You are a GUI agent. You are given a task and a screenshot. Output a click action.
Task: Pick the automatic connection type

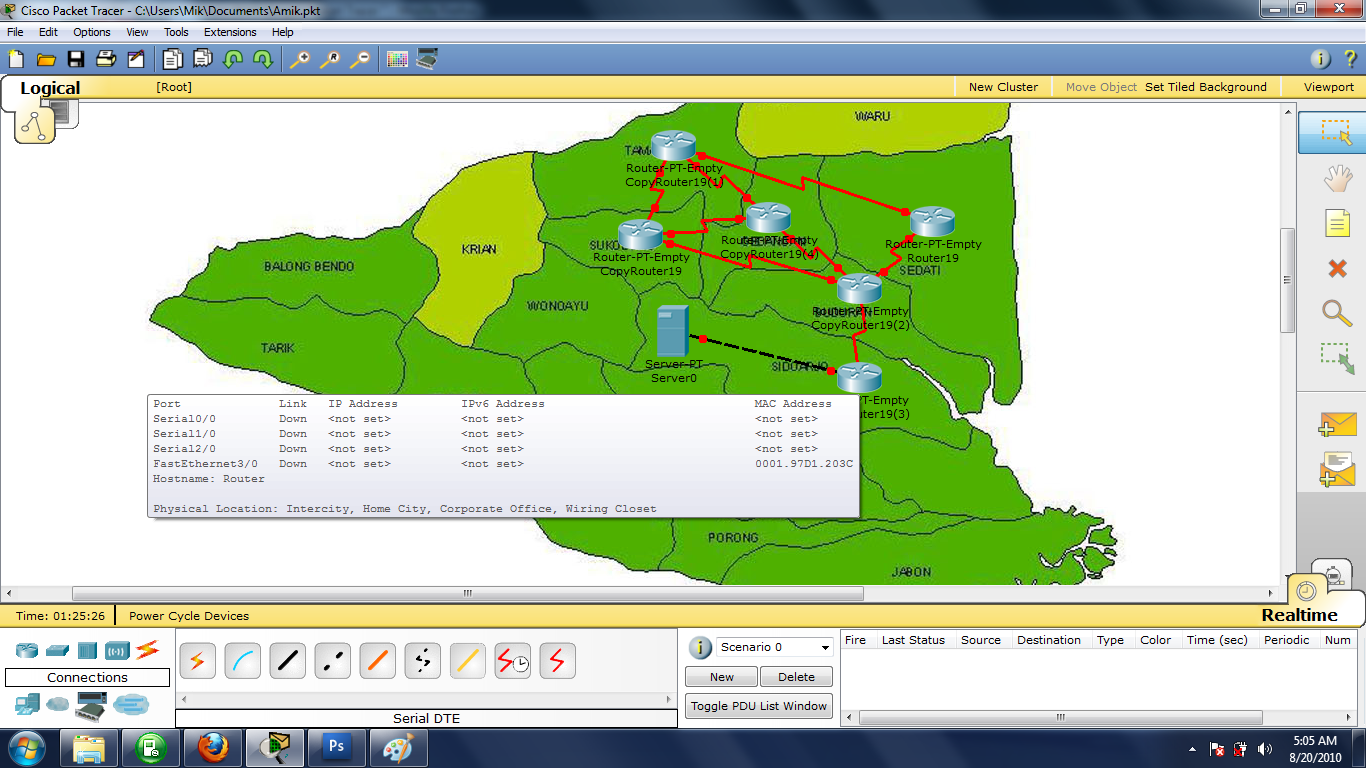pyautogui.click(x=197, y=661)
